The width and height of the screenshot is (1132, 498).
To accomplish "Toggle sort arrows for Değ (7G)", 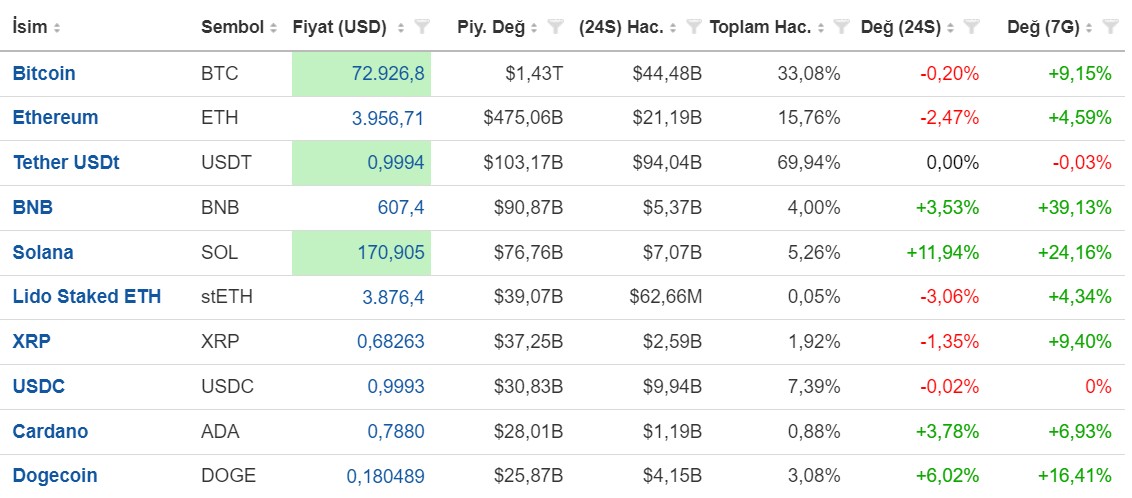I will (1089, 28).
